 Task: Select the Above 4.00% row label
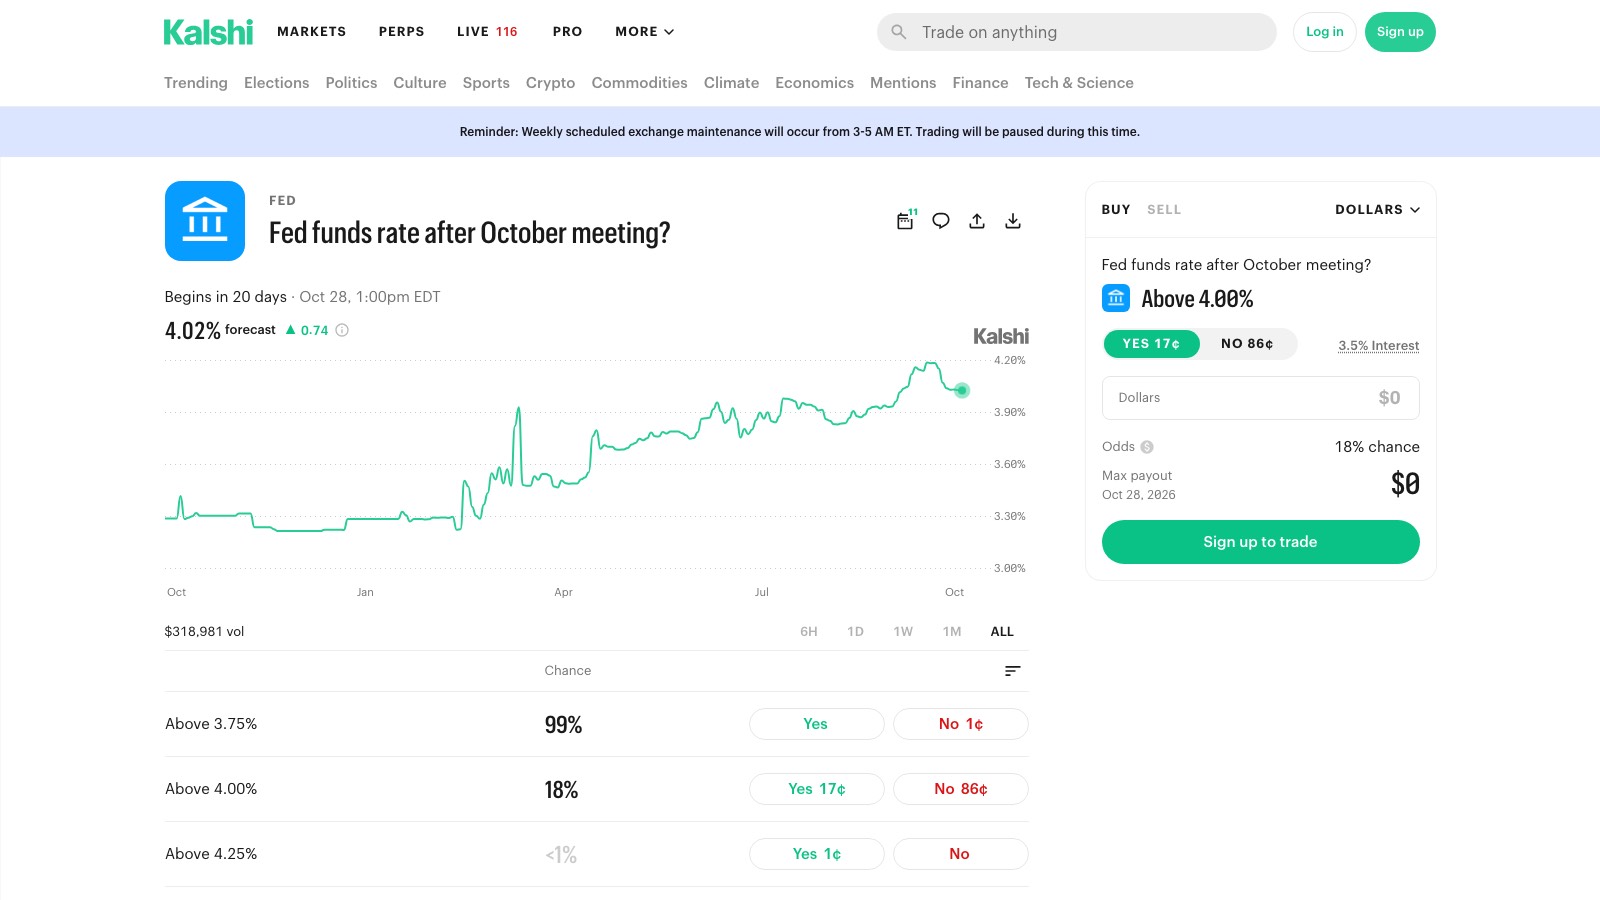(x=211, y=789)
